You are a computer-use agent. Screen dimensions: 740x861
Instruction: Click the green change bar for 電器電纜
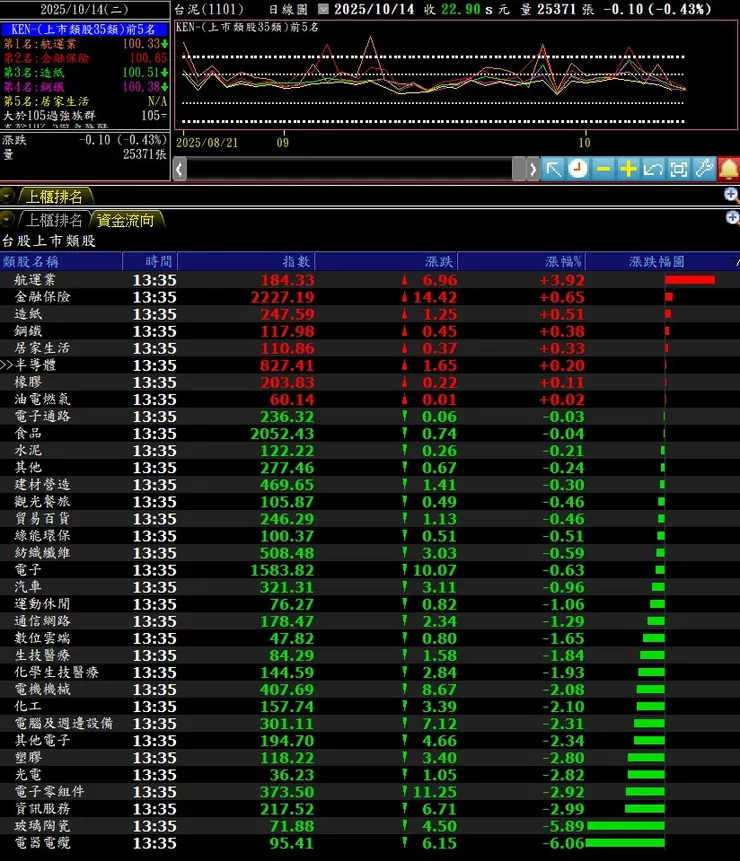[x=625, y=843]
